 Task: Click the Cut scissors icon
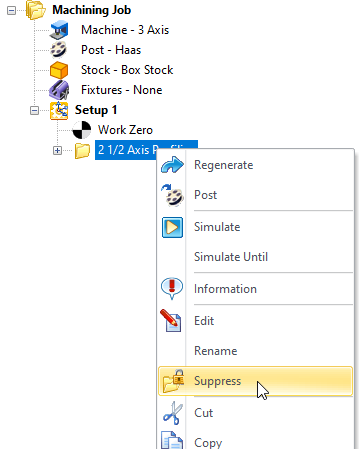173,413
